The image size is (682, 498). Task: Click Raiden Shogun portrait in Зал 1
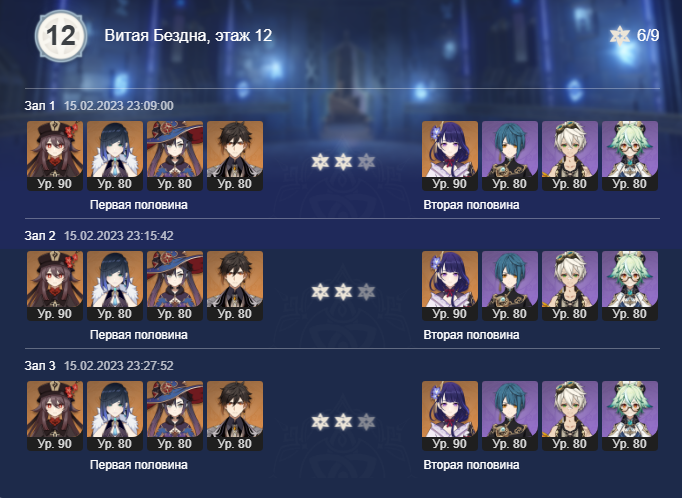point(450,156)
